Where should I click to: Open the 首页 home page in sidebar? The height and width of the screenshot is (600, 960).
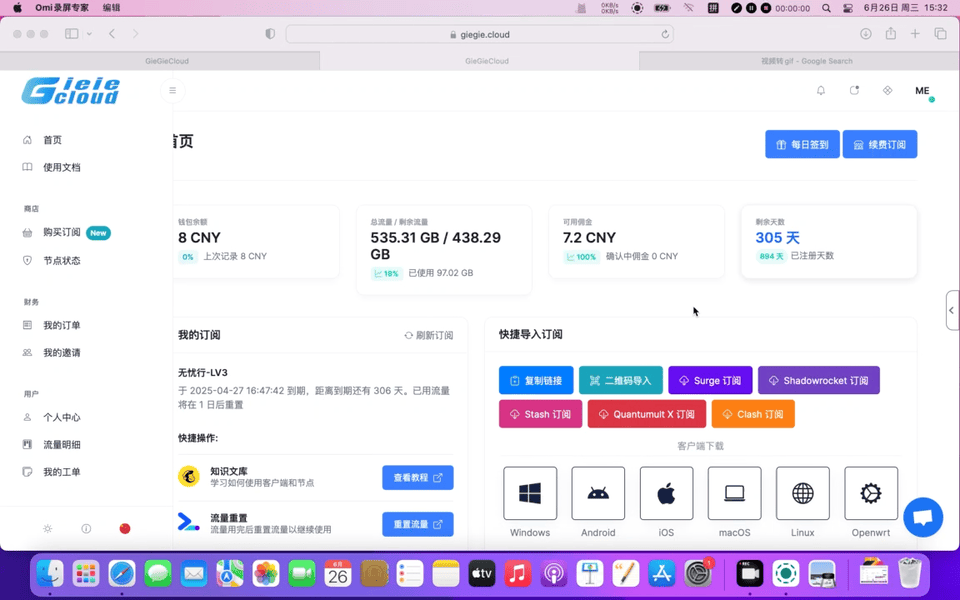[x=52, y=140]
